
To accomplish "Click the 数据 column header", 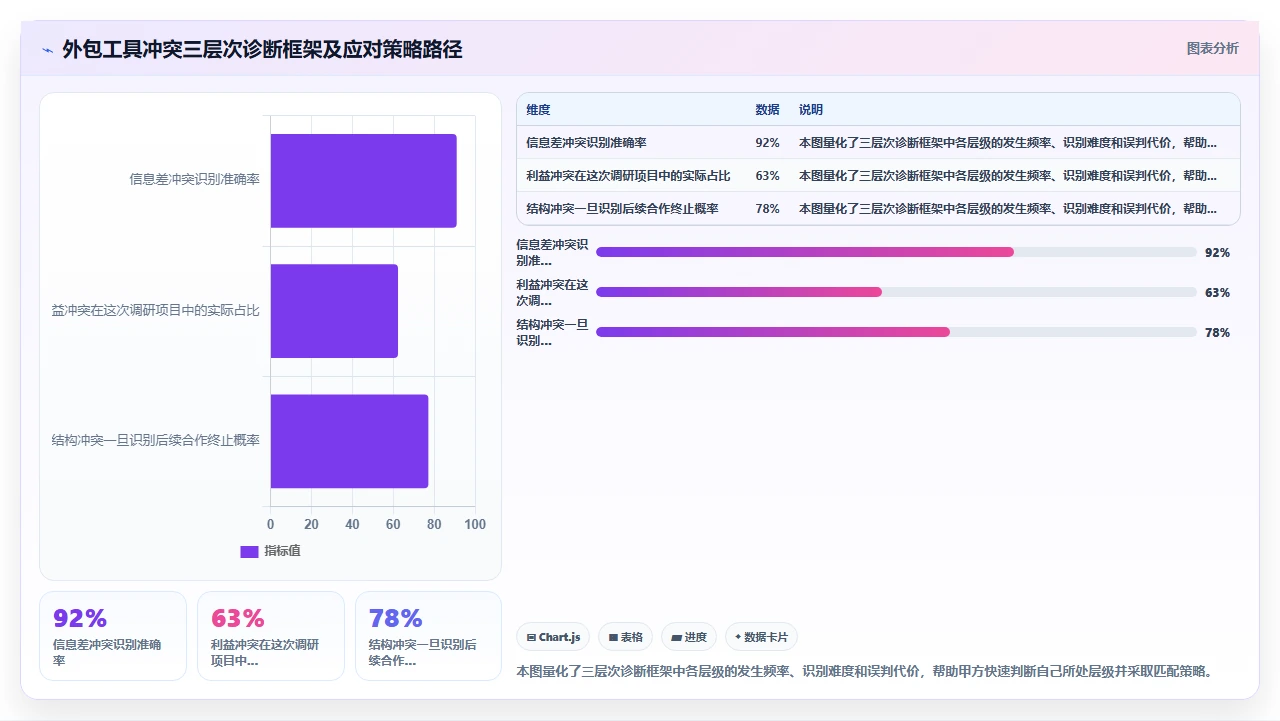I will 767,110.
